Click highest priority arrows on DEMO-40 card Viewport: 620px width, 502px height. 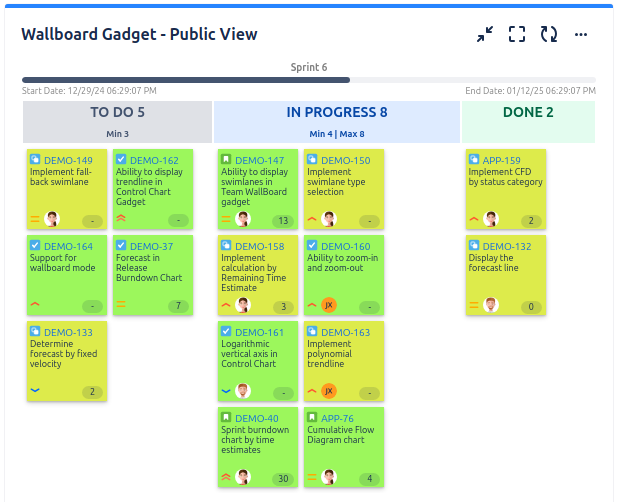[226, 477]
